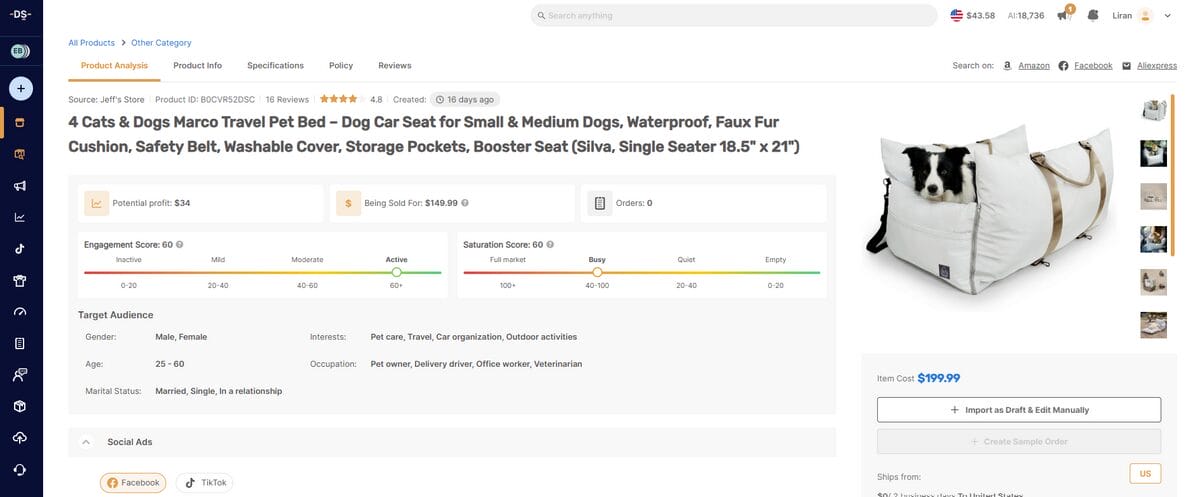
Task: Switch to the Specifications tab
Action: pos(275,65)
